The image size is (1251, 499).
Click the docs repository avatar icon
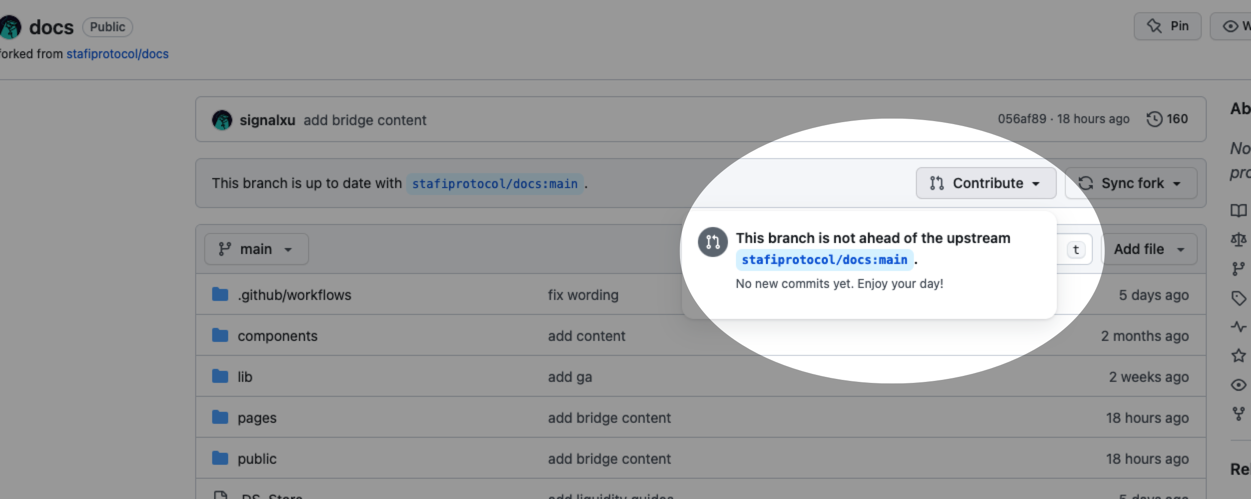[9, 27]
